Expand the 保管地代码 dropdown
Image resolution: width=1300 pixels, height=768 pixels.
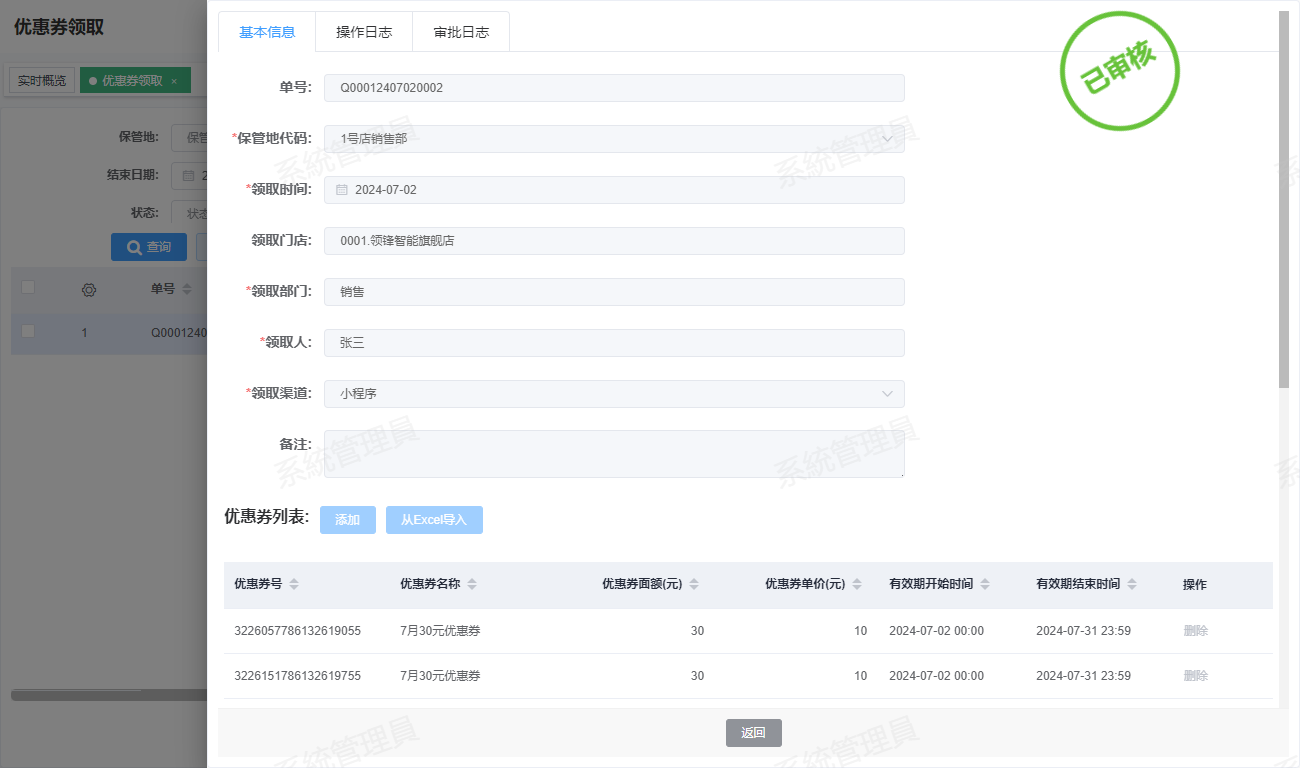pos(887,139)
